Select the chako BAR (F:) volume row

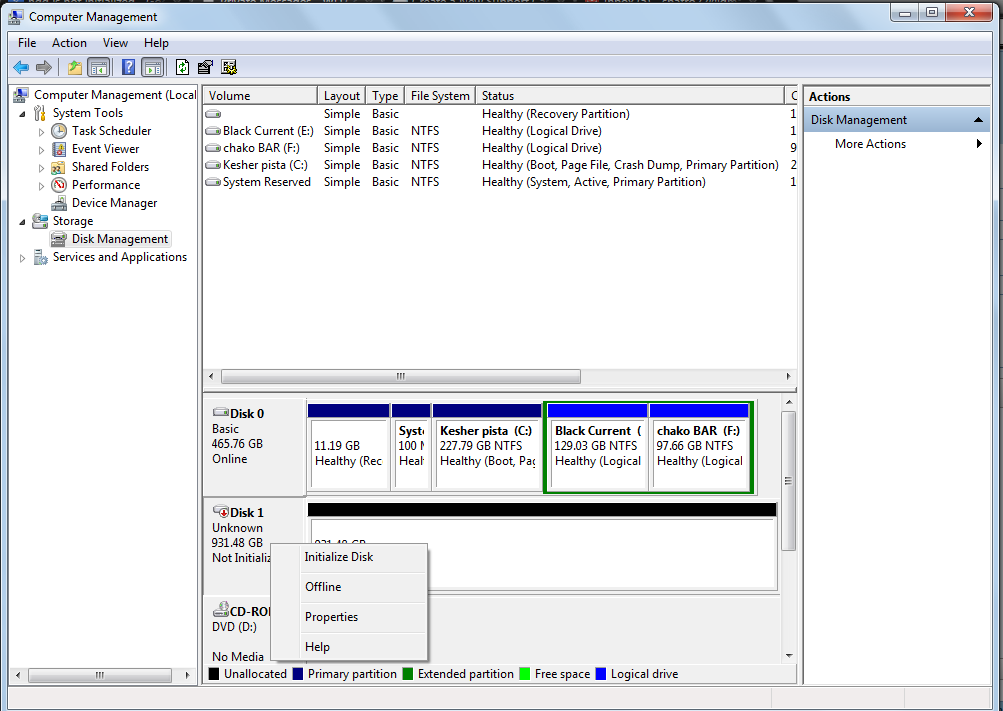click(x=500, y=148)
